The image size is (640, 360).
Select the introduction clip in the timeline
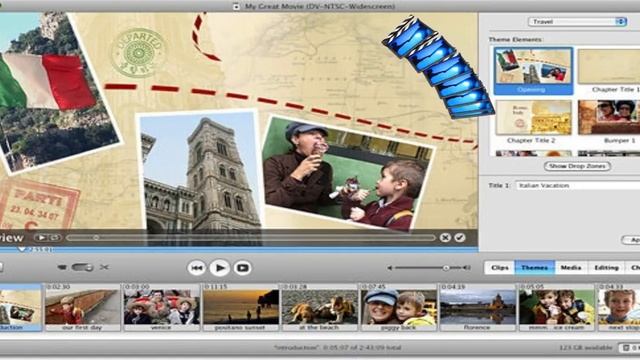tap(20, 307)
